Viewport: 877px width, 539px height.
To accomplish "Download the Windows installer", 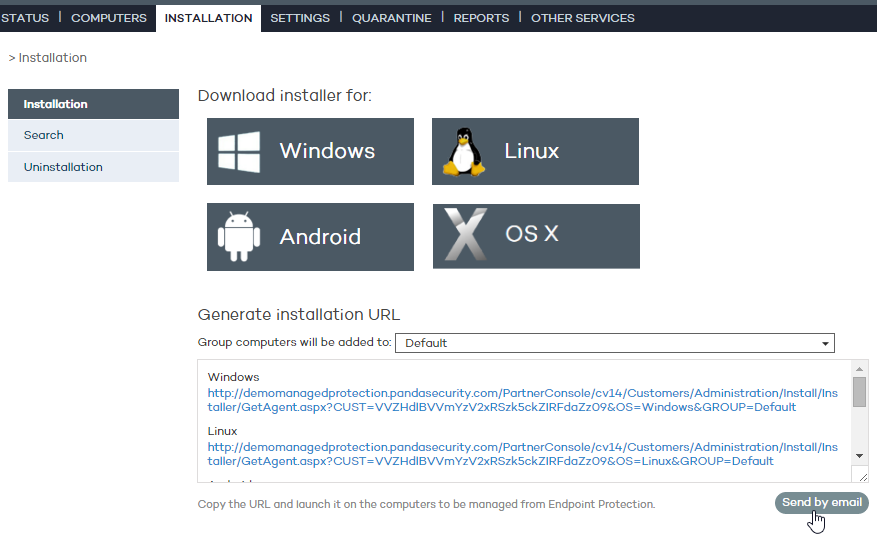I will click(310, 152).
